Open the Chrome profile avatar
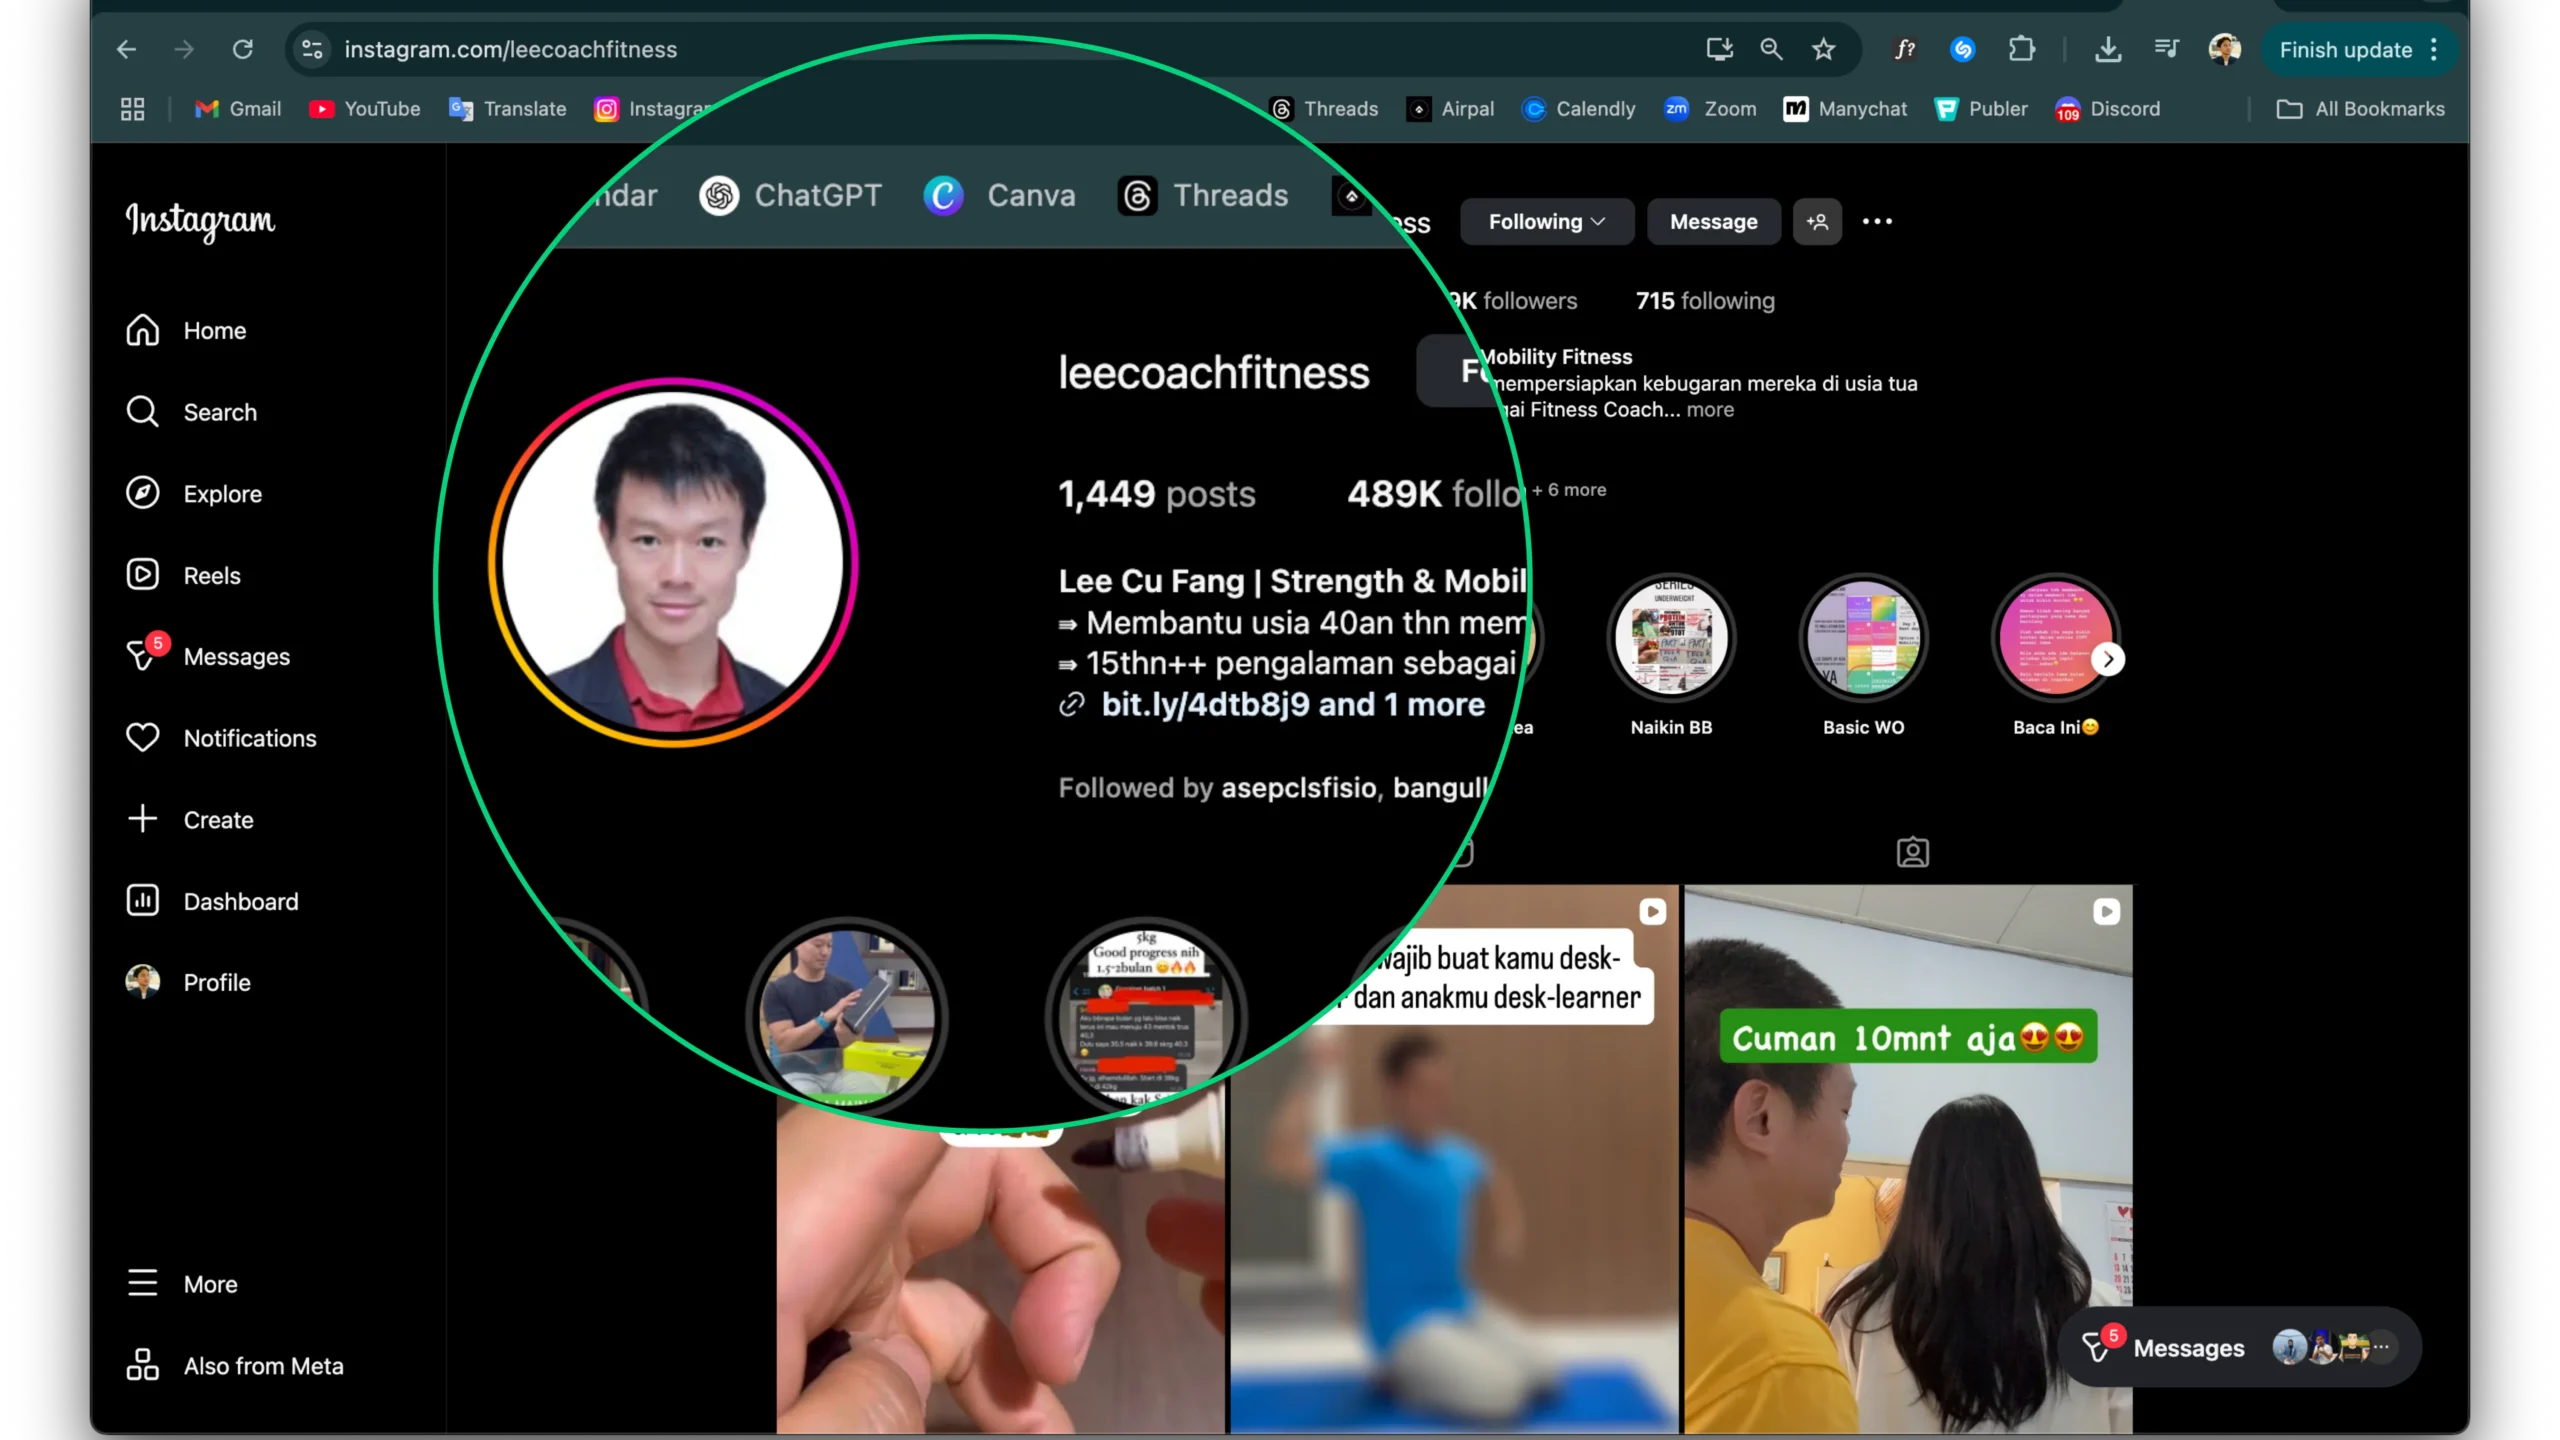 coord(2224,49)
